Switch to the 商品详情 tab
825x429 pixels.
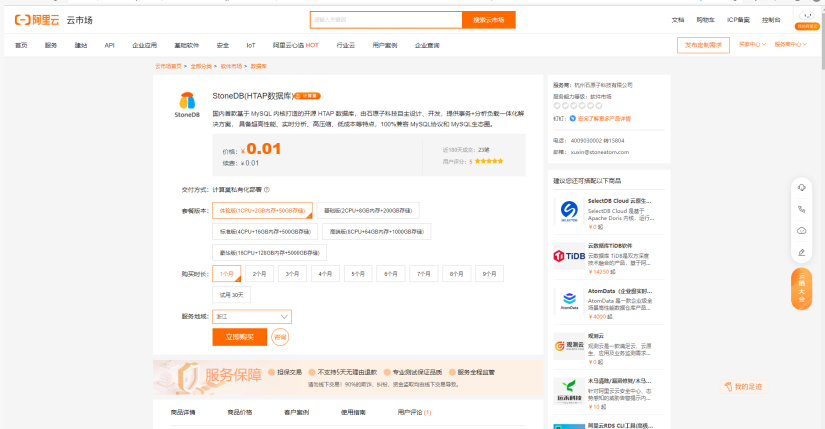183,412
